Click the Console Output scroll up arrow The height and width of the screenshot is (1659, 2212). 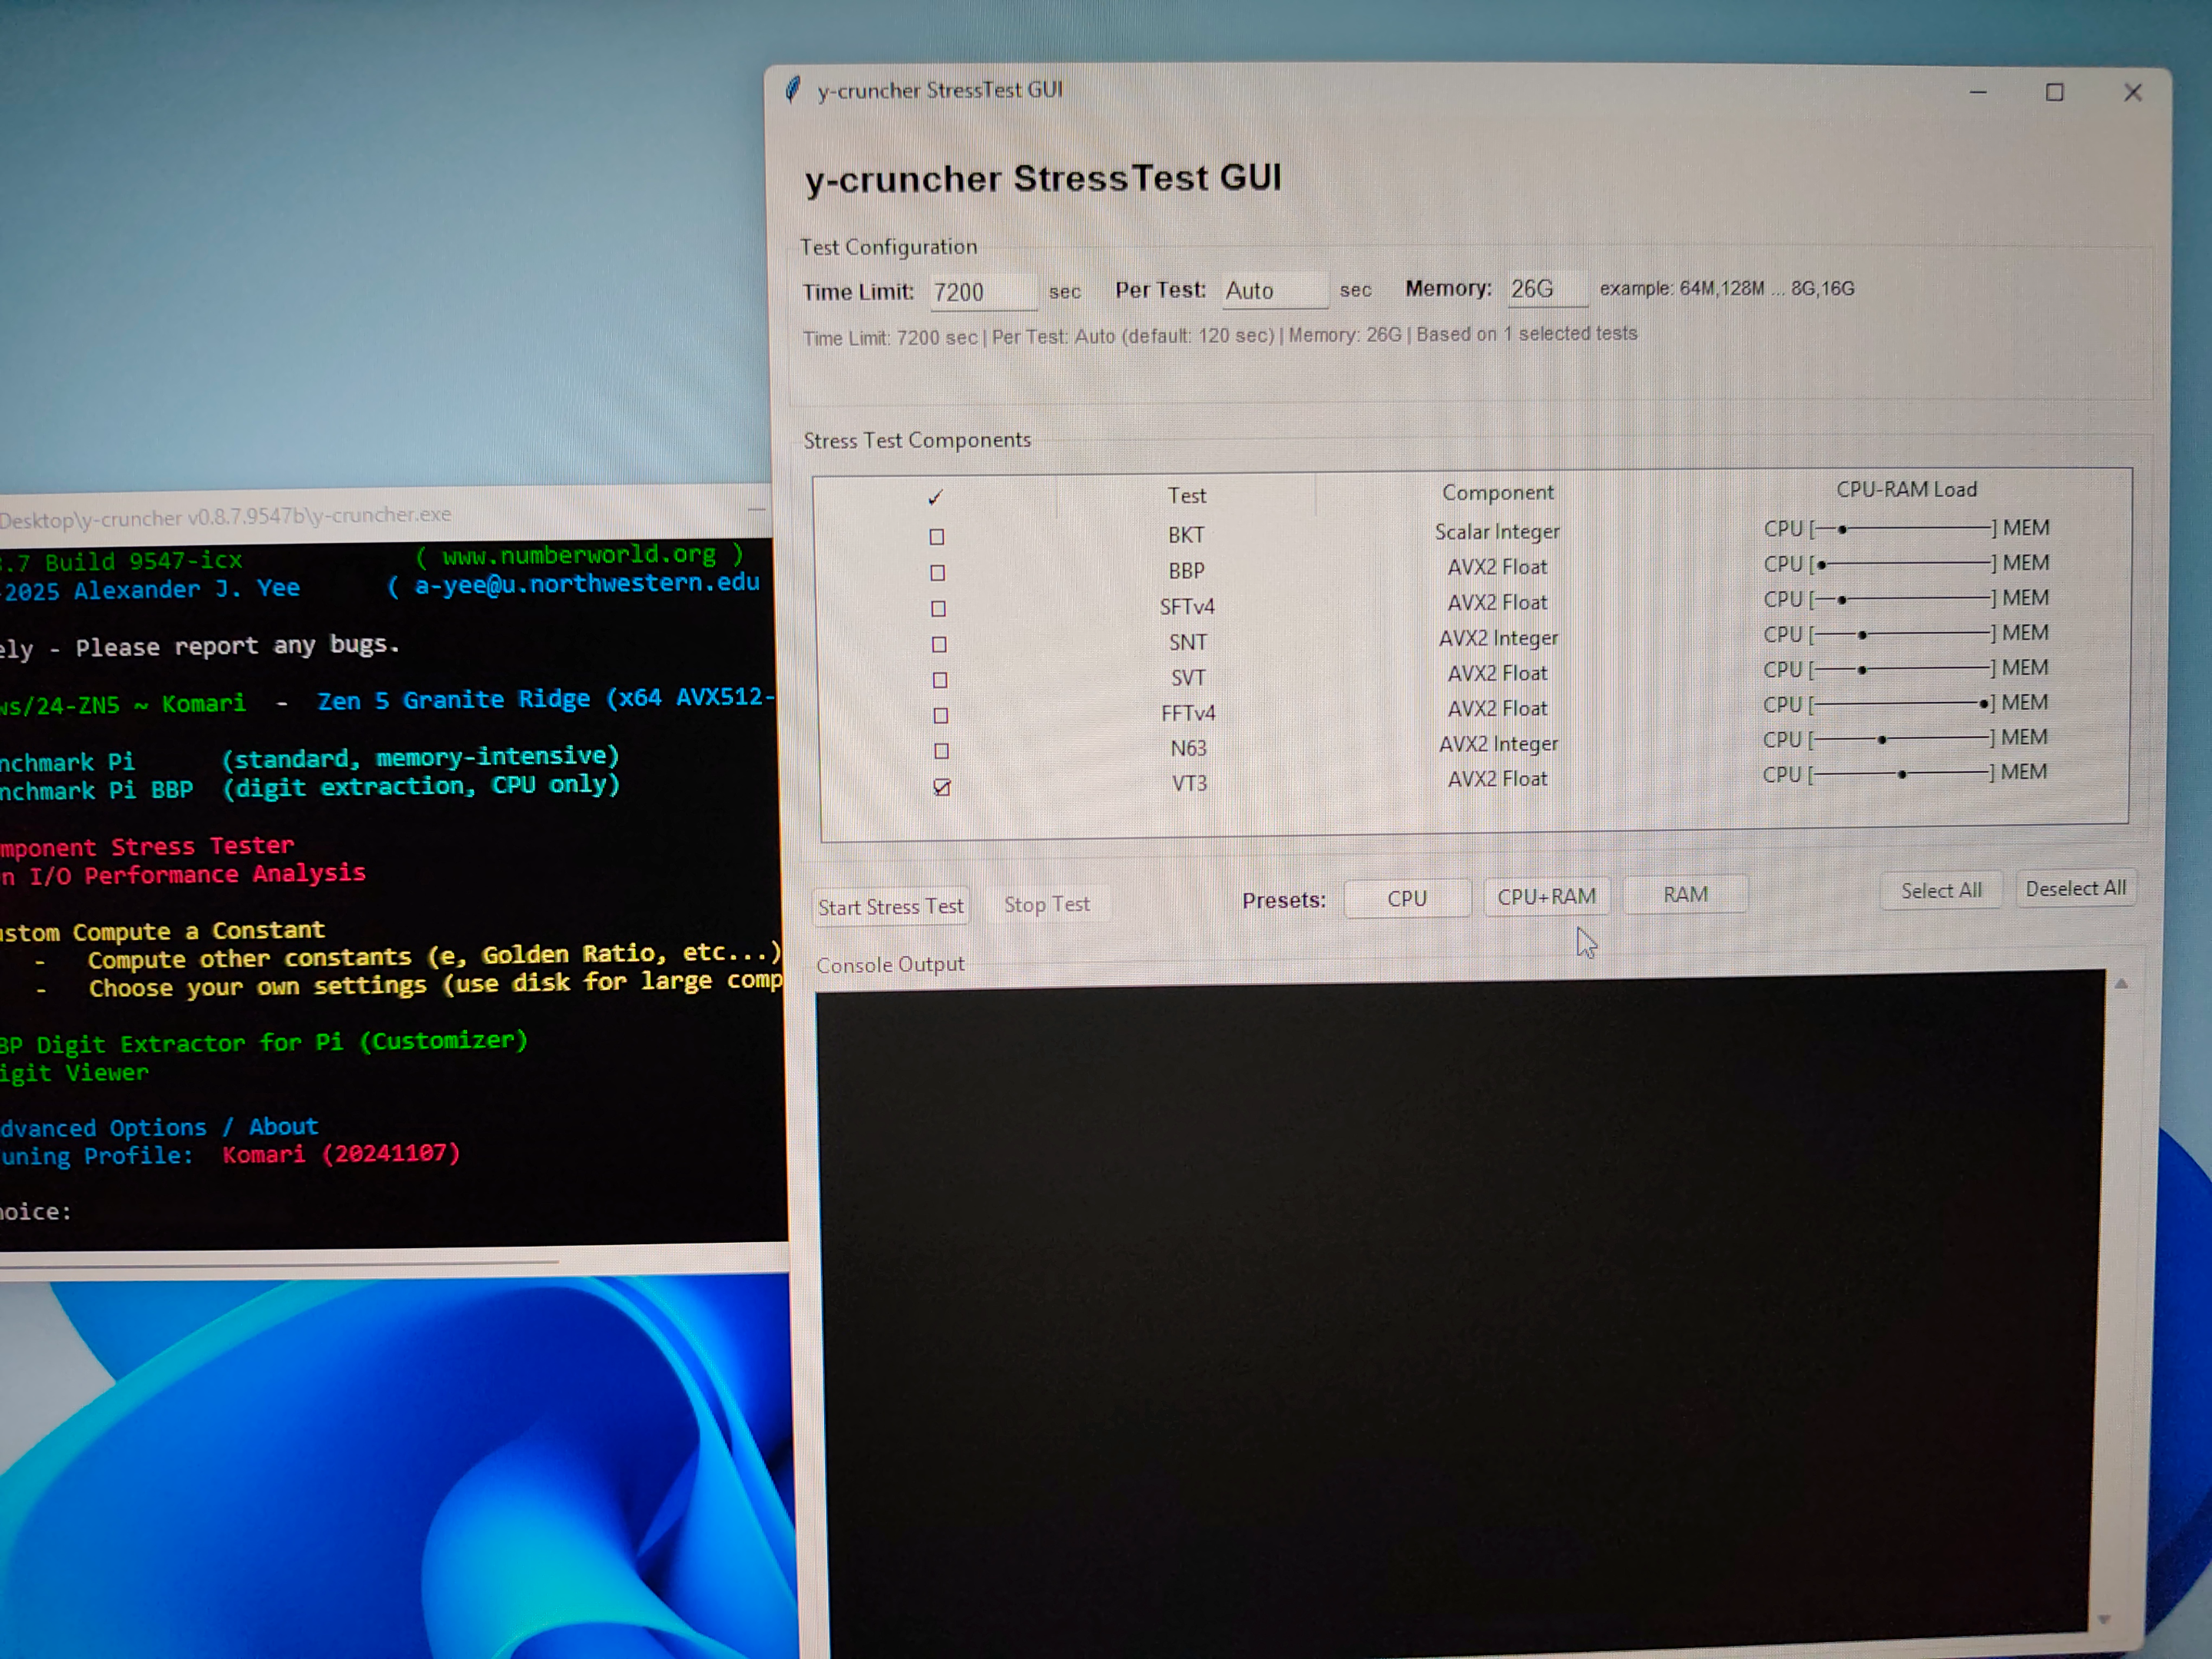pyautogui.click(x=2121, y=984)
